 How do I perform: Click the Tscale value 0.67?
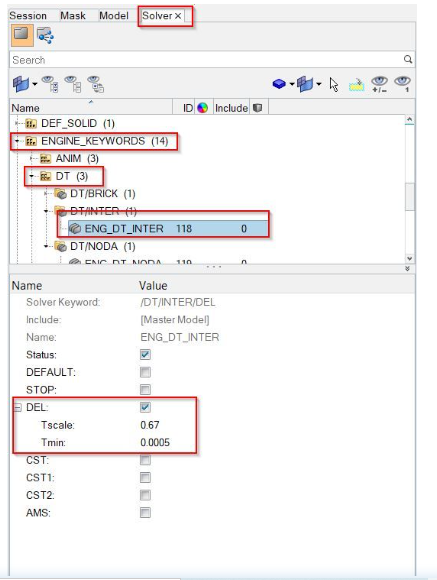point(150,425)
